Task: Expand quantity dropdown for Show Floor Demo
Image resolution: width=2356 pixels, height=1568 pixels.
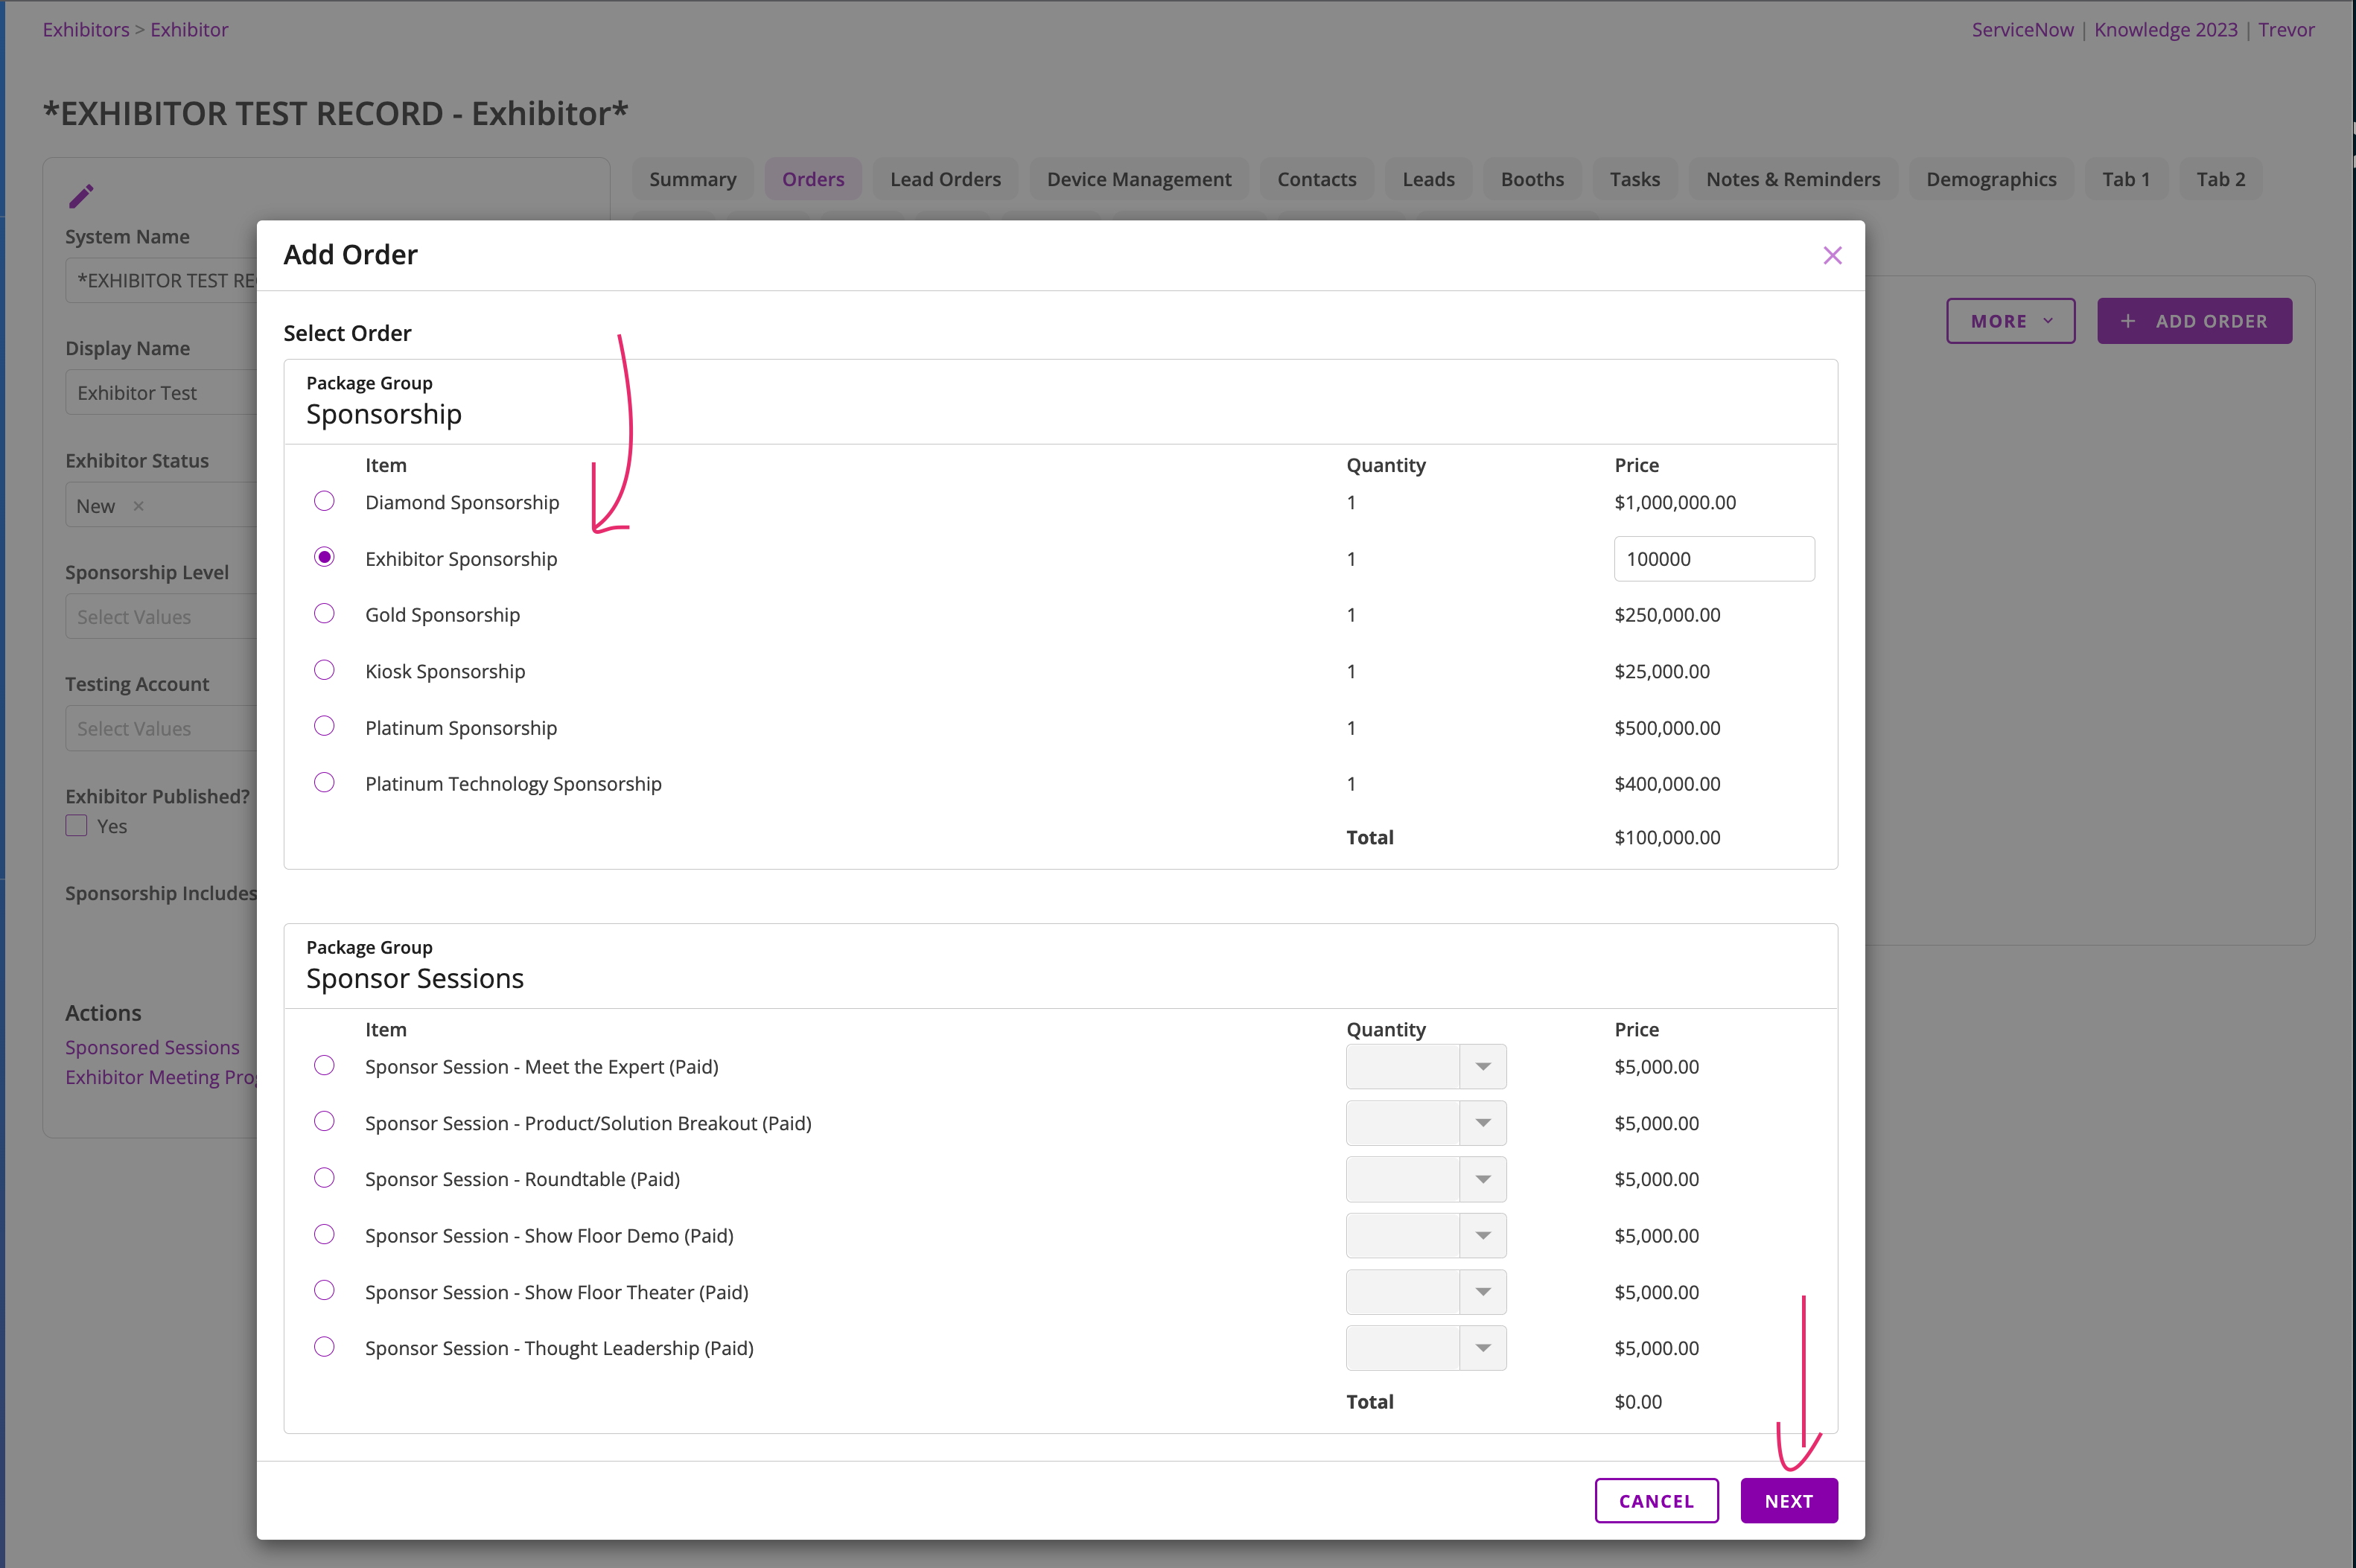Action: pos(1482,1236)
